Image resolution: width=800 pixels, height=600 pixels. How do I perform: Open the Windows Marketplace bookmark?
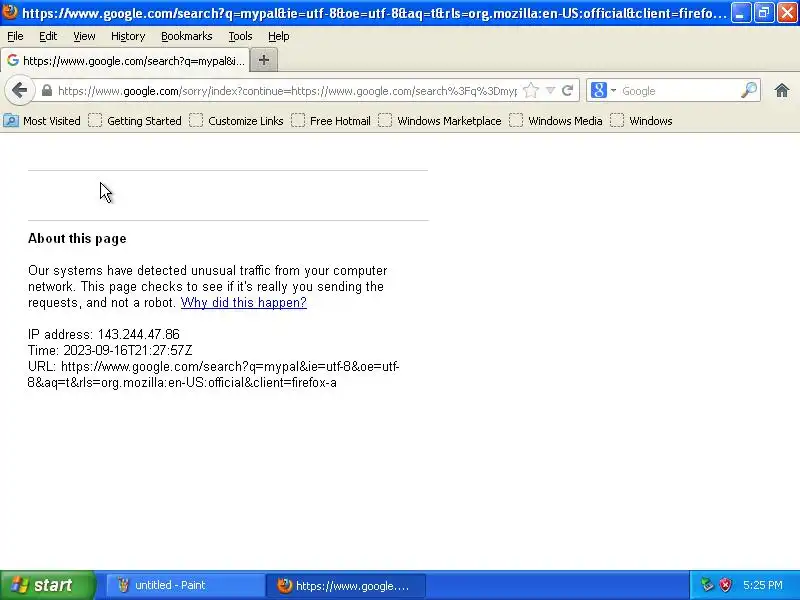(440, 121)
